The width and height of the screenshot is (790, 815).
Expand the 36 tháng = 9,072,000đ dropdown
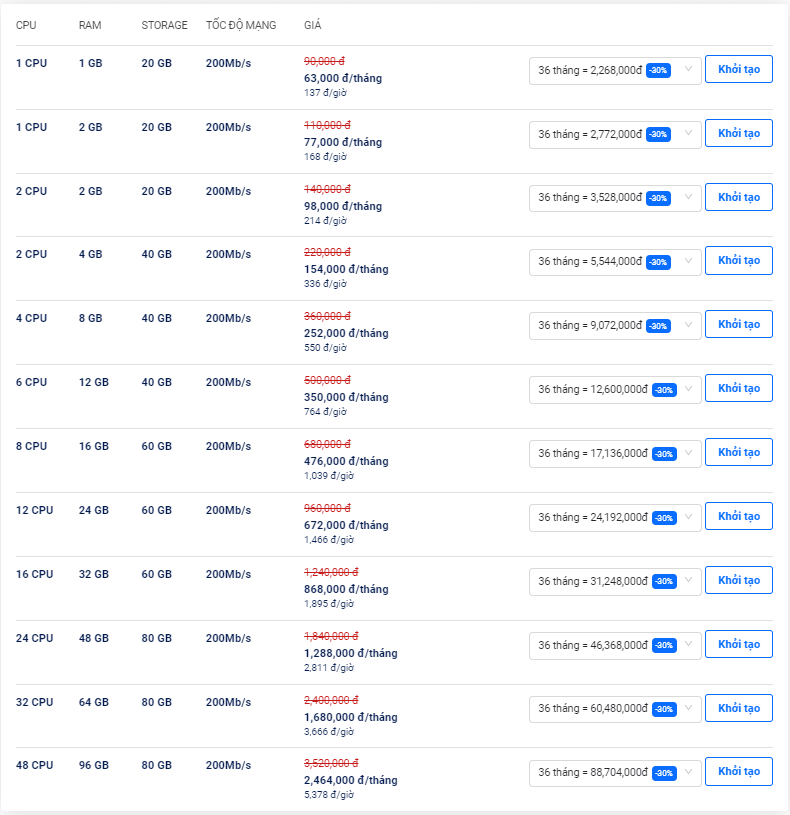point(615,325)
